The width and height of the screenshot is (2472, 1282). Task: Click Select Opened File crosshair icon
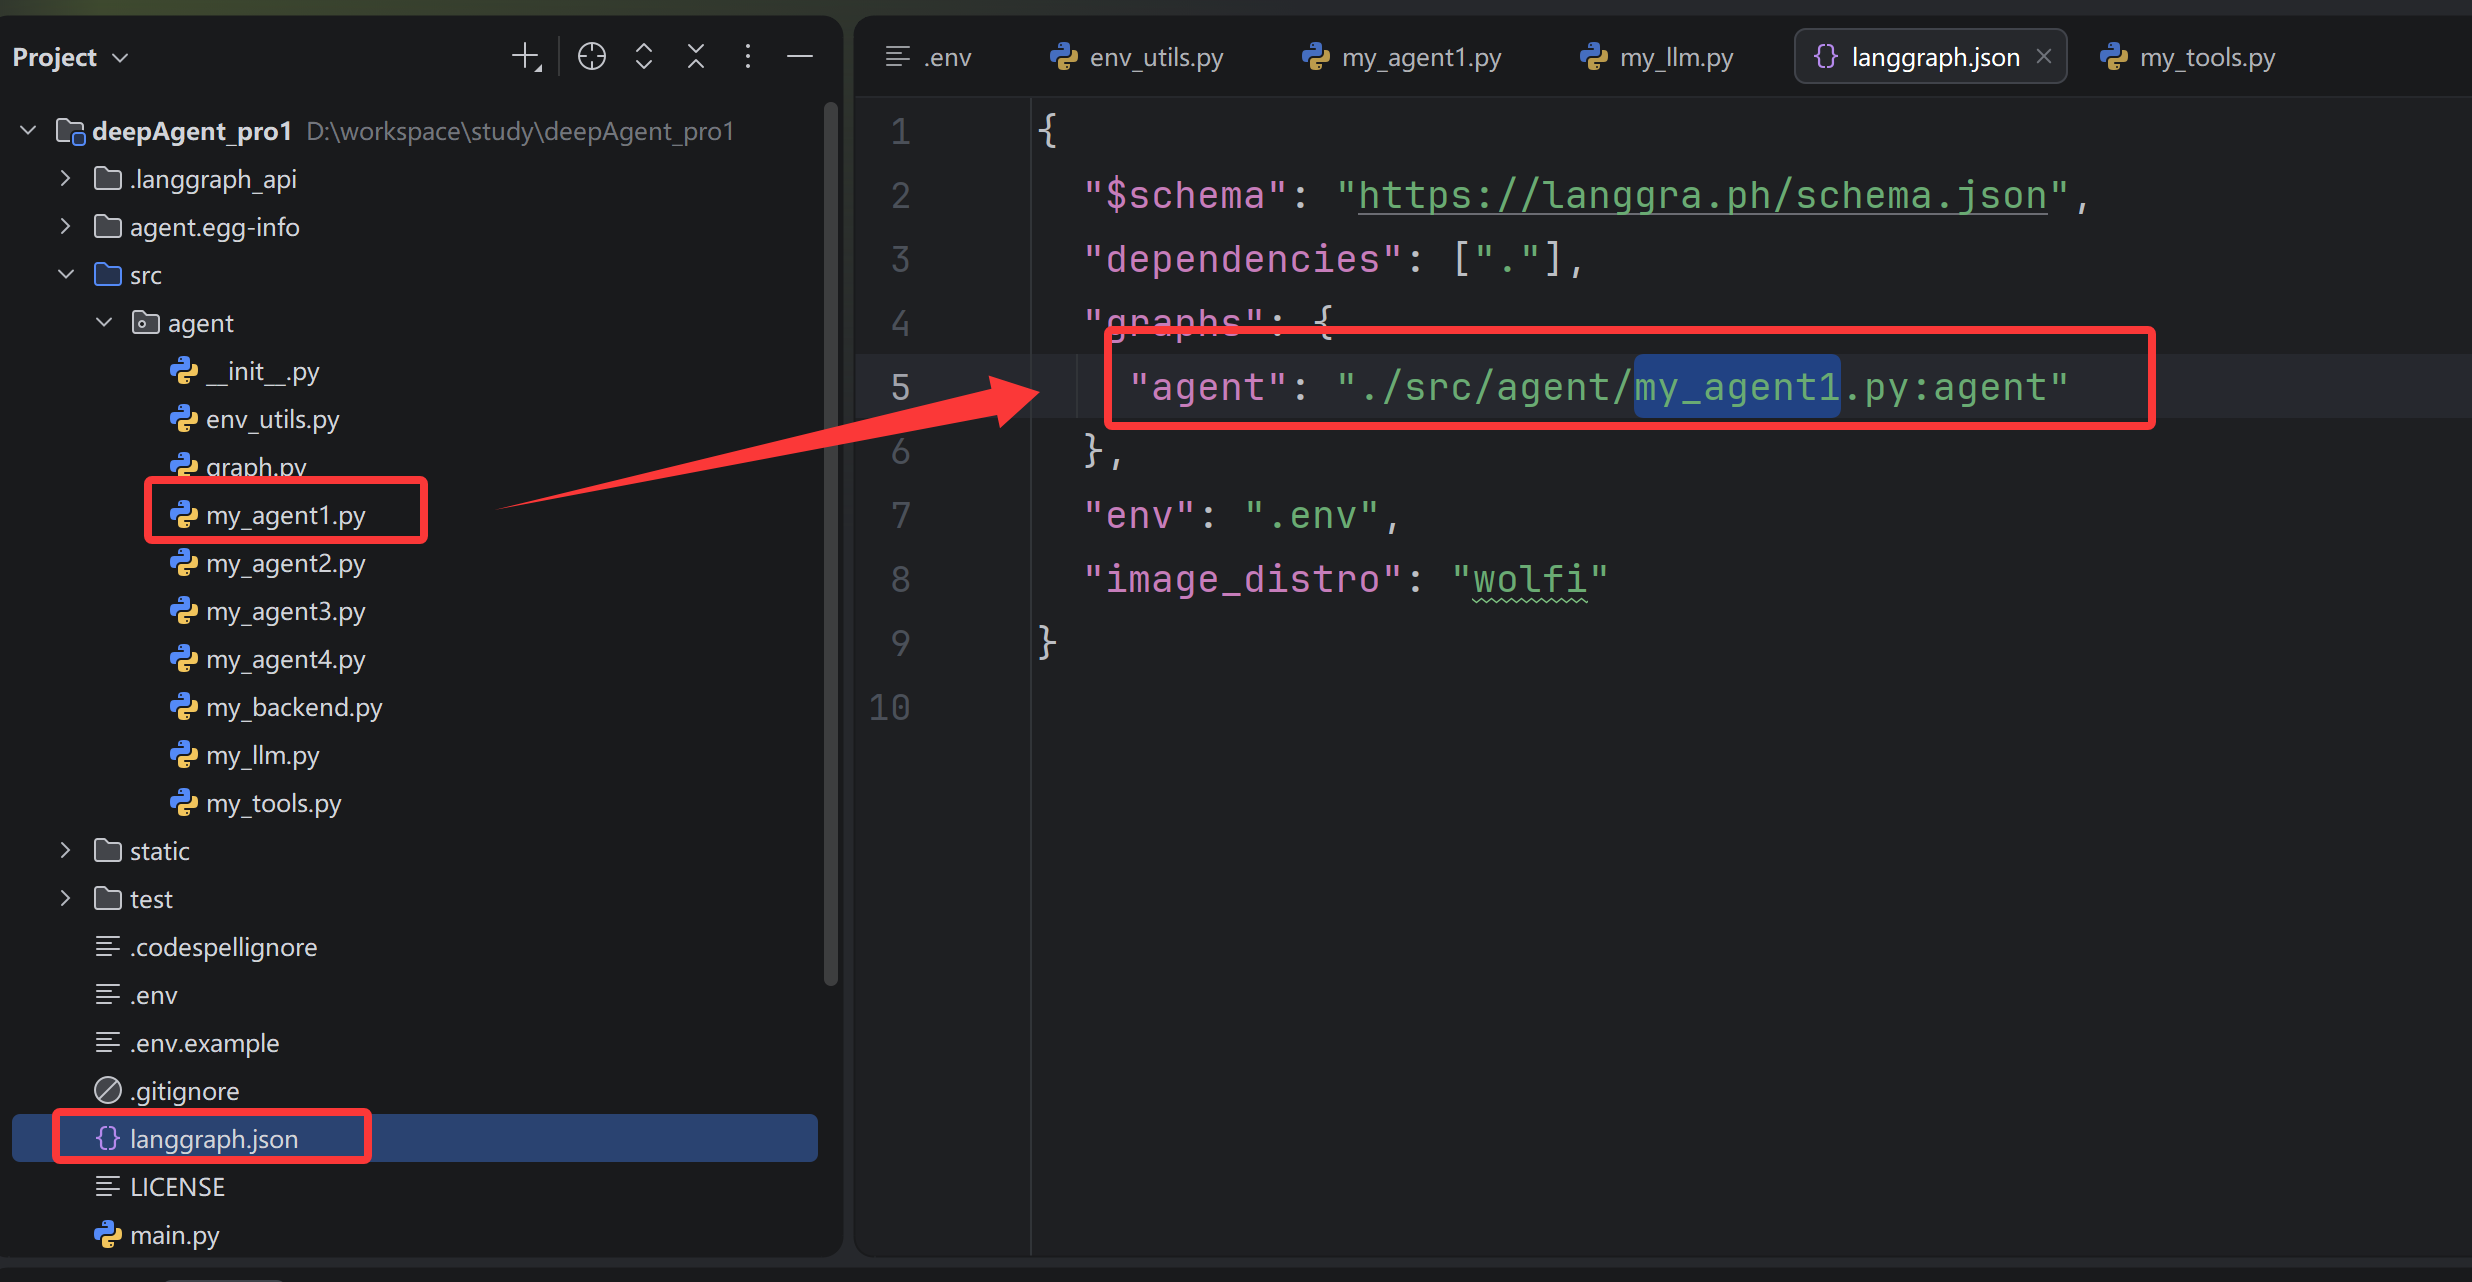[592, 57]
